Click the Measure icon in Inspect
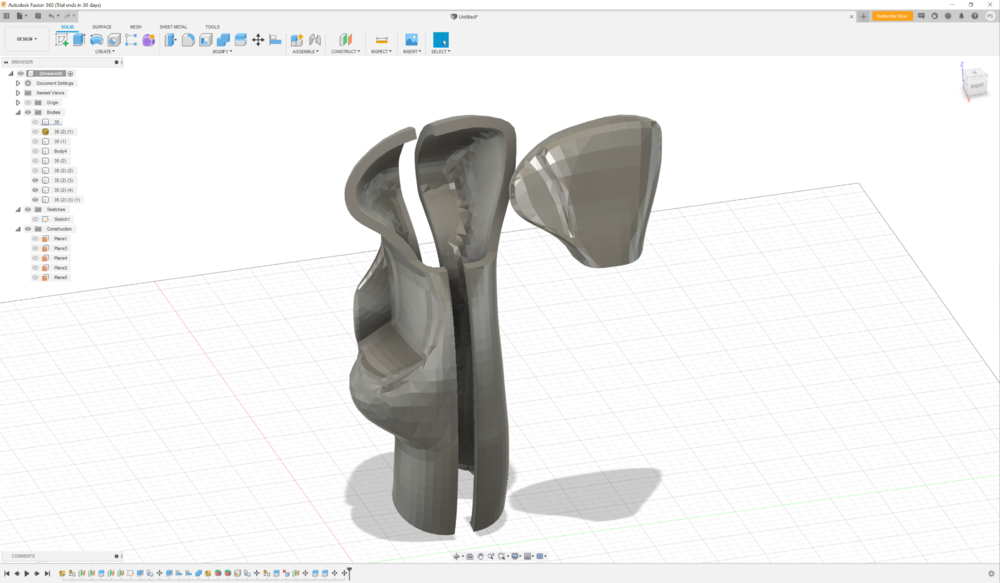This screenshot has width=1000, height=583. click(381, 40)
